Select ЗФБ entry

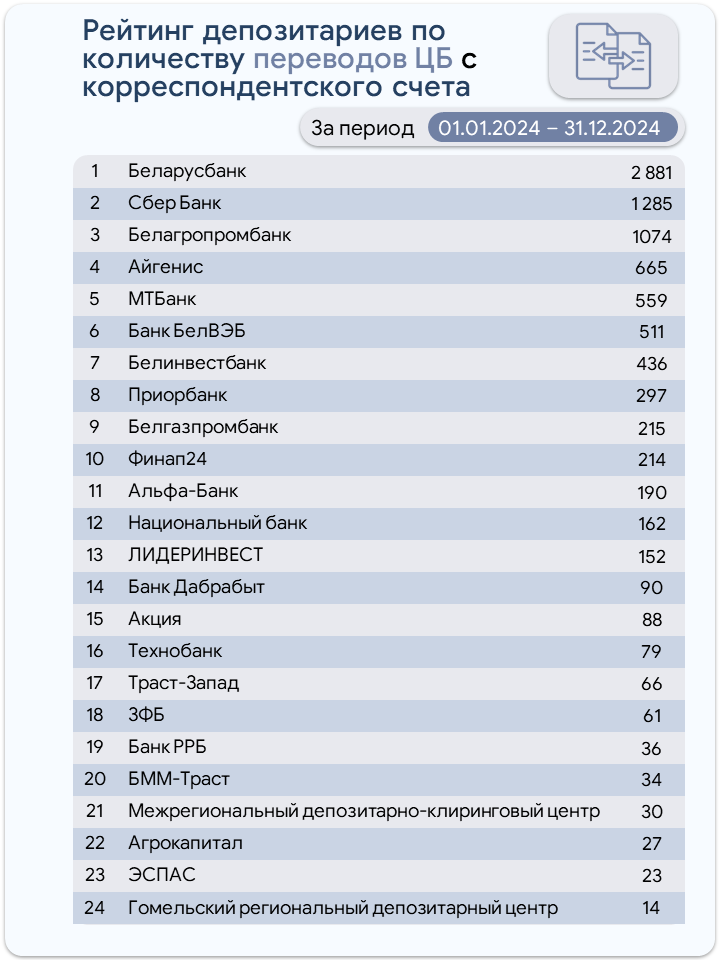pos(146,714)
